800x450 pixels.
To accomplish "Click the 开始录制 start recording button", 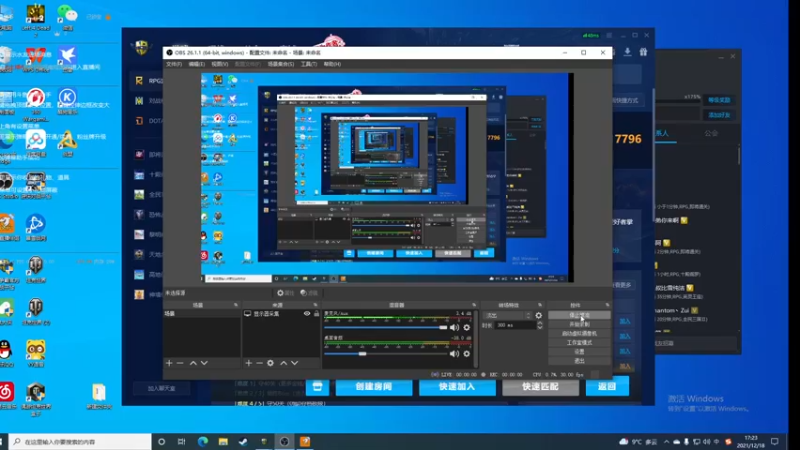I will click(x=579, y=324).
